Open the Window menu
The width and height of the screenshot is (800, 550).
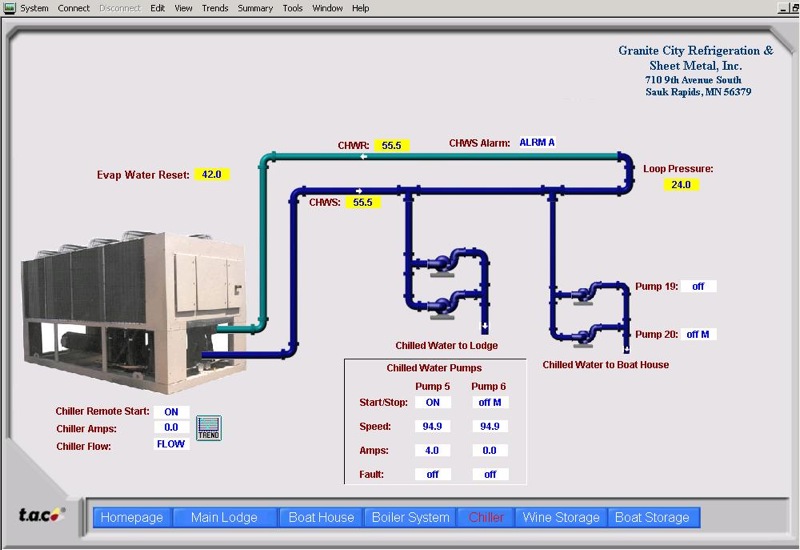pyautogui.click(x=327, y=8)
